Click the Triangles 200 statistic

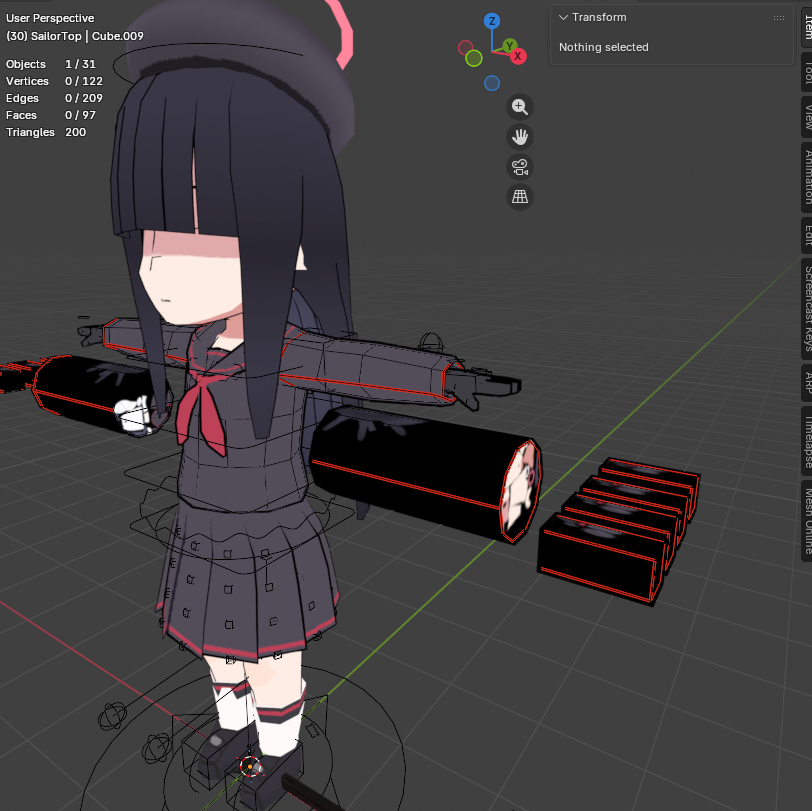point(46,133)
